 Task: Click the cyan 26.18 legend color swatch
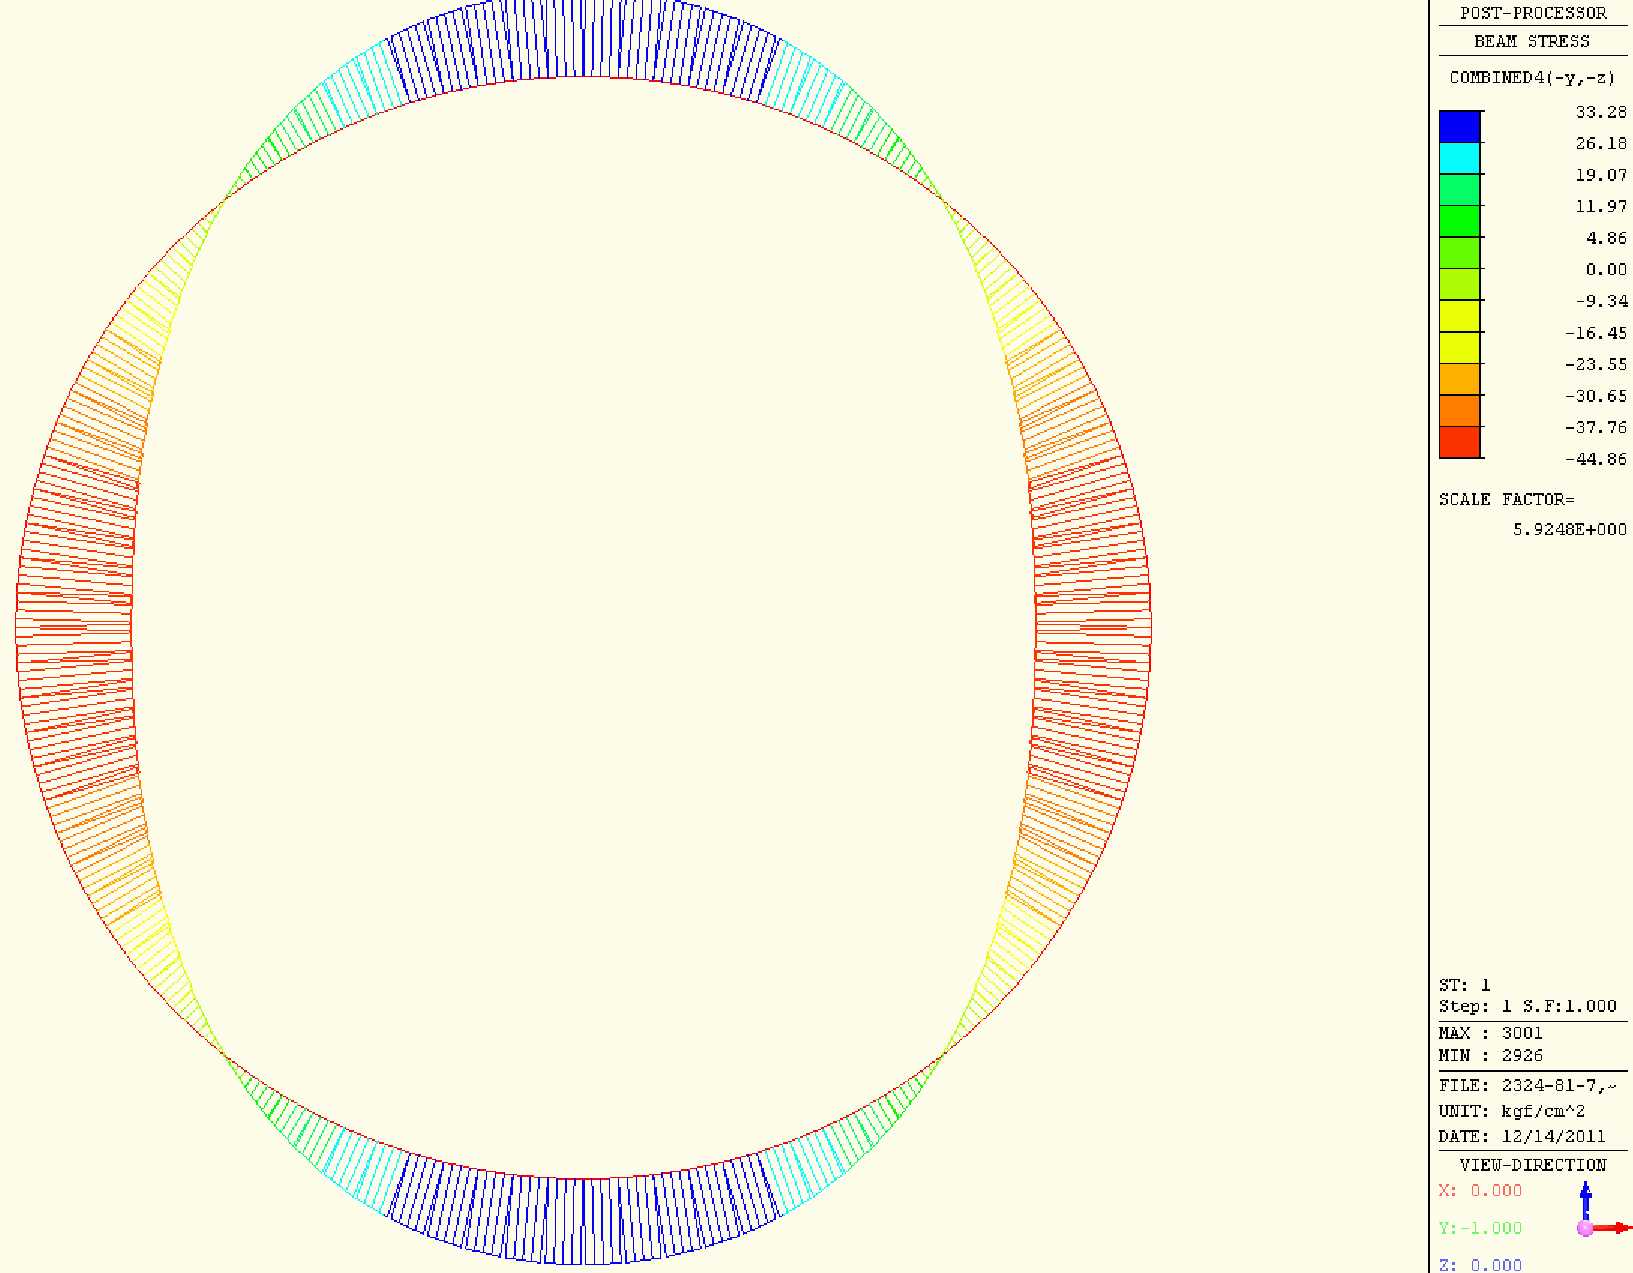[1459, 159]
